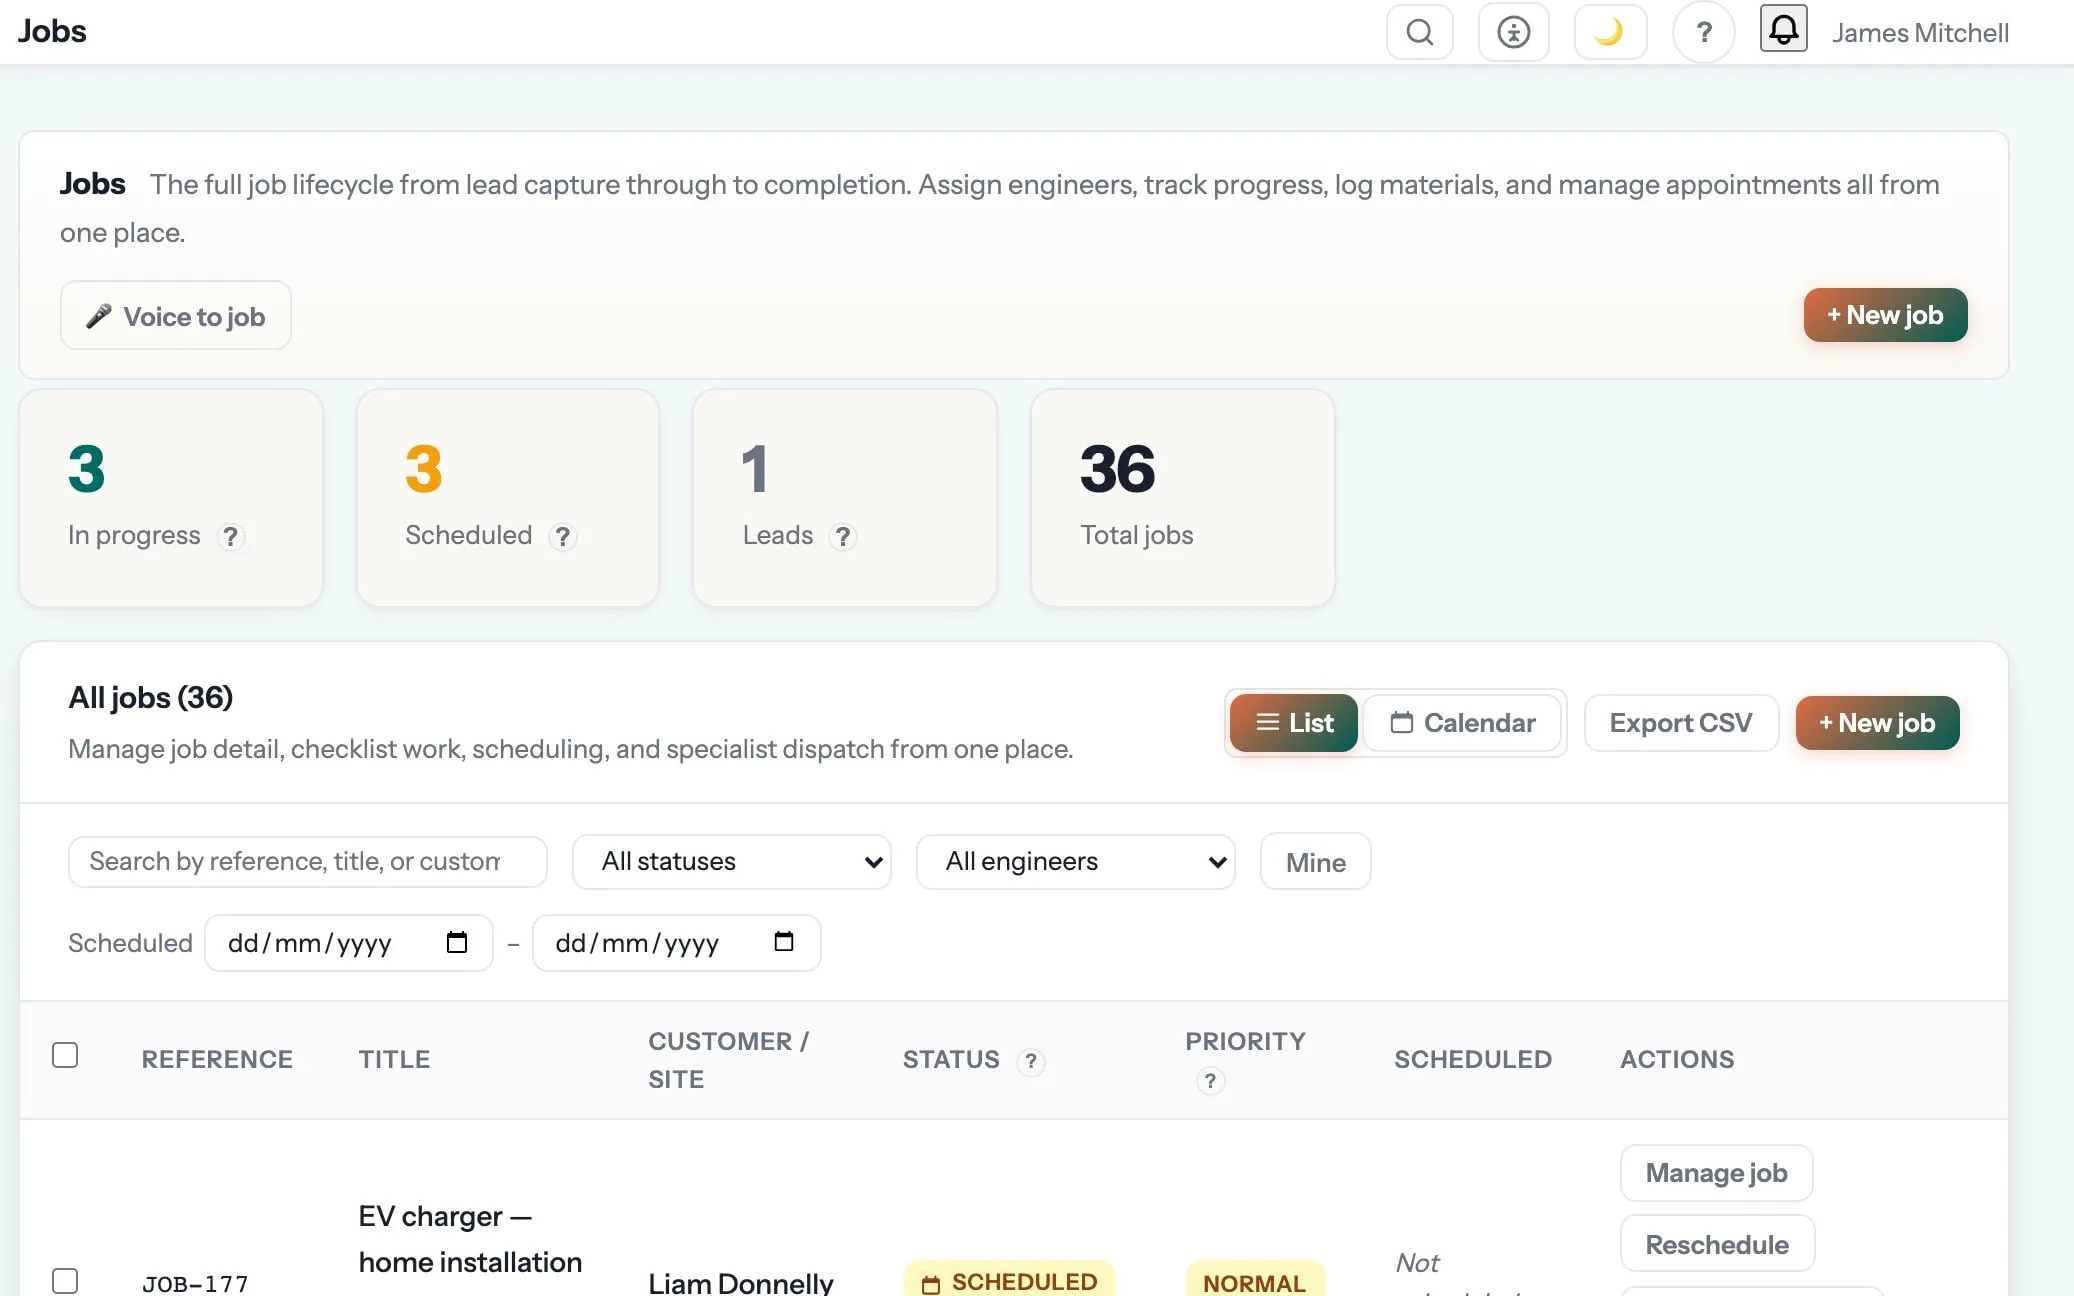Switch to Calendar view
The image size is (2074, 1296).
1462,723
